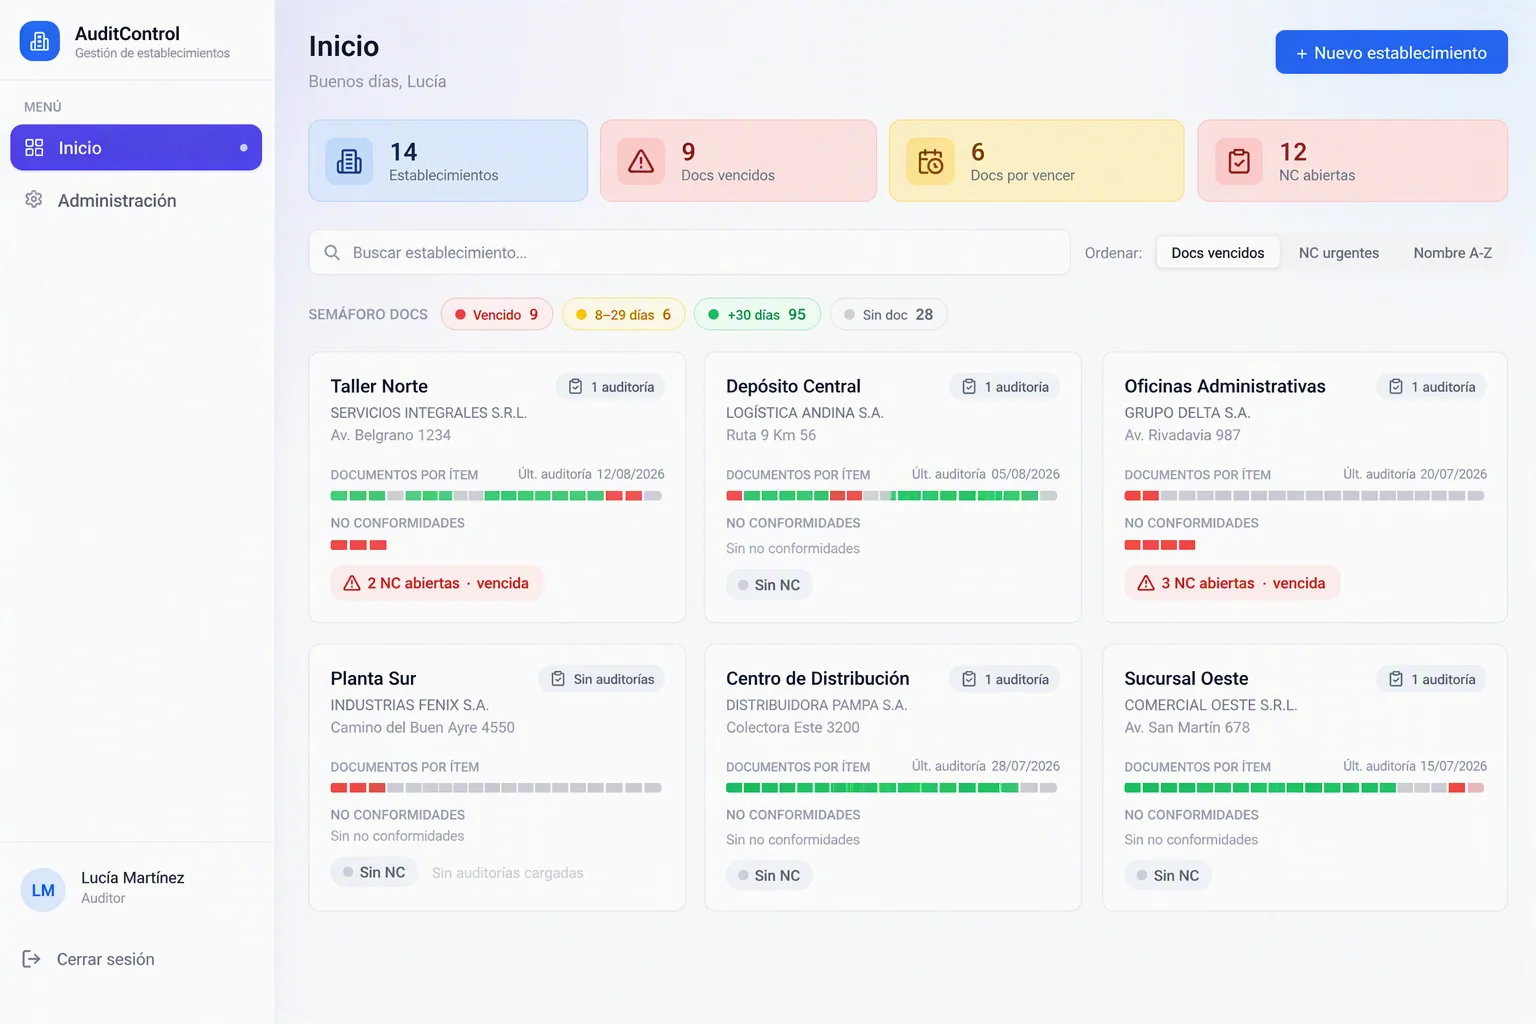Click the Establecimientos building icon in stats card
Viewport: 1536px width, 1024px height.
(349, 161)
